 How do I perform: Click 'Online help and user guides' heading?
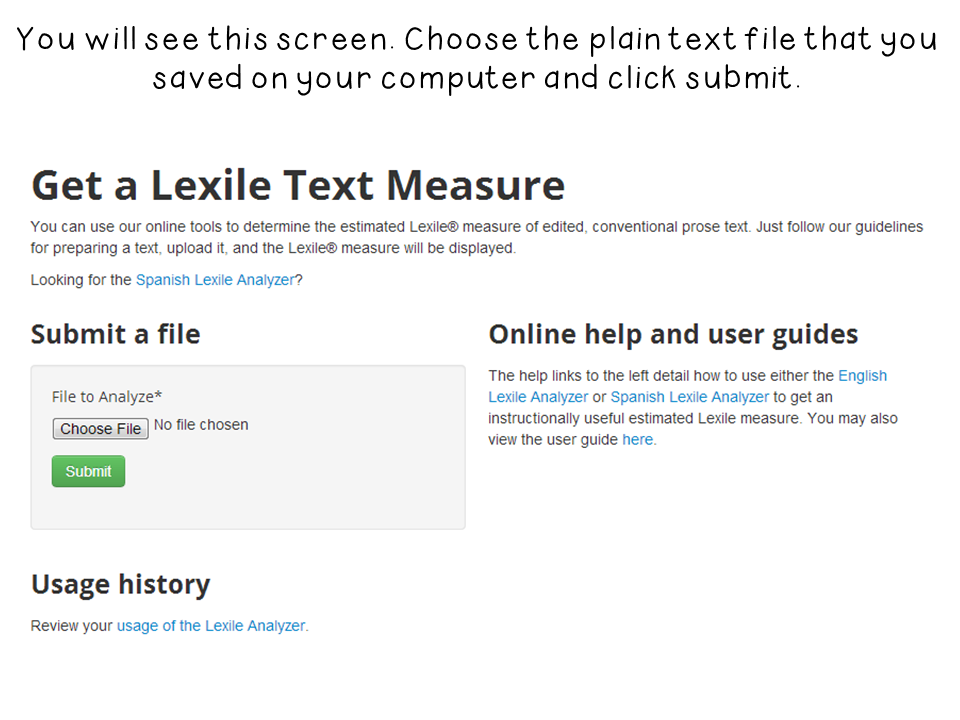tap(673, 334)
